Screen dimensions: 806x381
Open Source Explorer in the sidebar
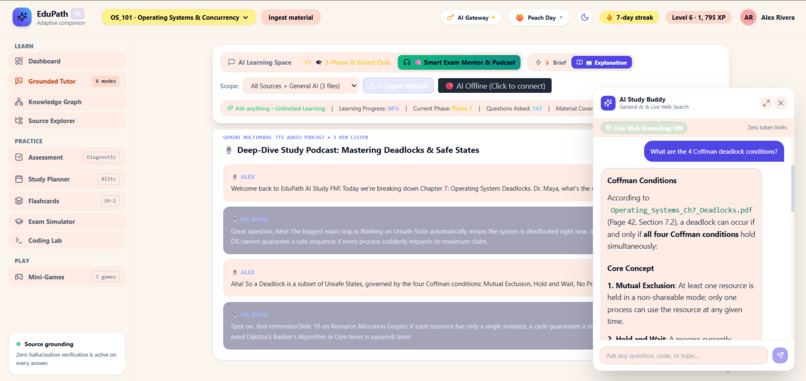[x=67, y=121]
